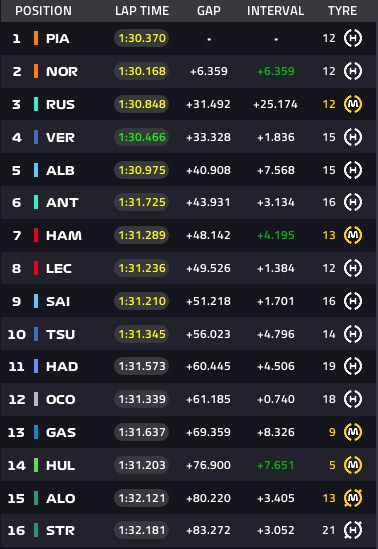Click the hard tyre icon for STR
This screenshot has width=378, height=549.
pyautogui.click(x=353, y=530)
